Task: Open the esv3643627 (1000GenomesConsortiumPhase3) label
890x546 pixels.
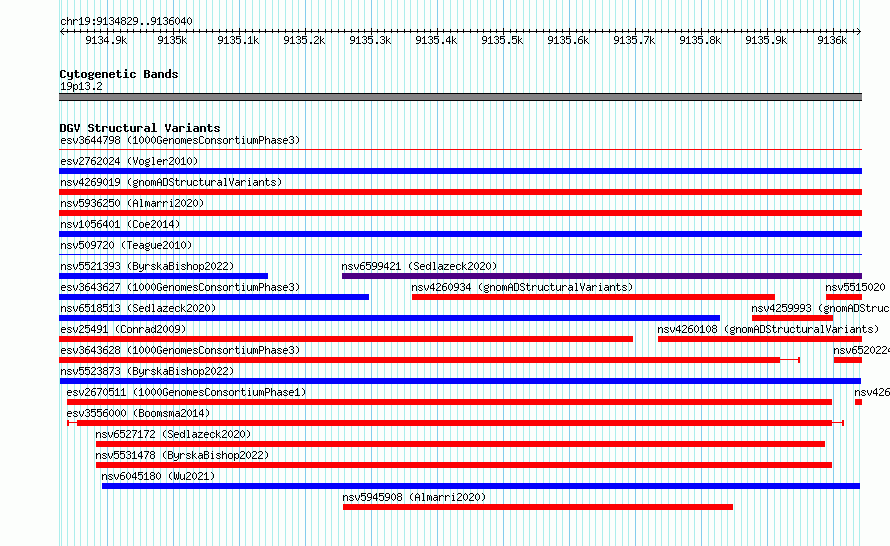Action: 180,287
